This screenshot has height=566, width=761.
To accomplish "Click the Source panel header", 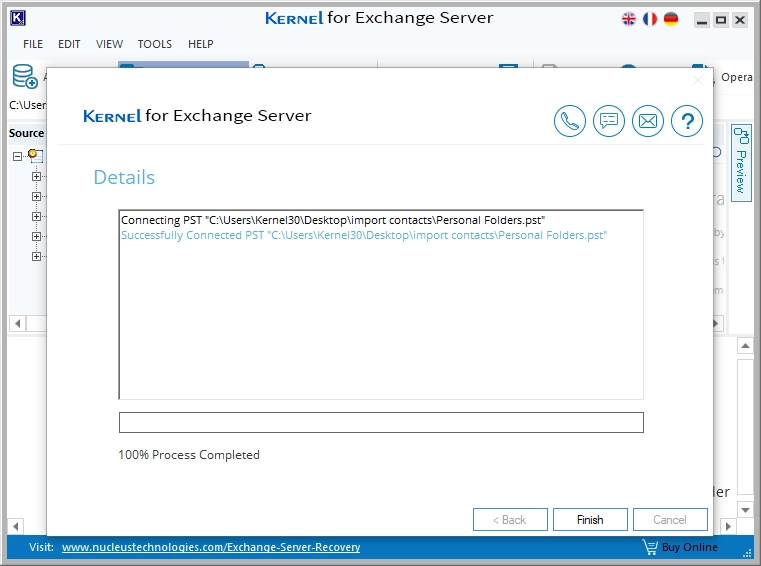I will click(x=26, y=133).
